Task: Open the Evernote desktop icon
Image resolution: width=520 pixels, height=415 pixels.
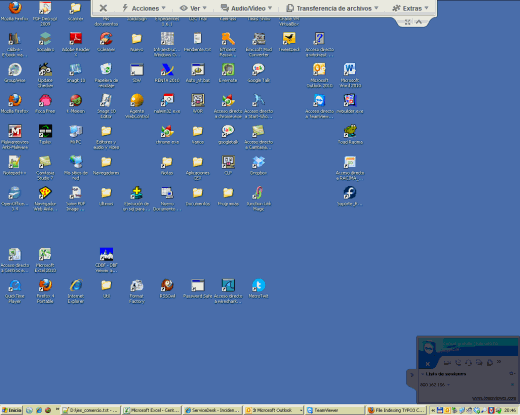Action: pos(228,73)
